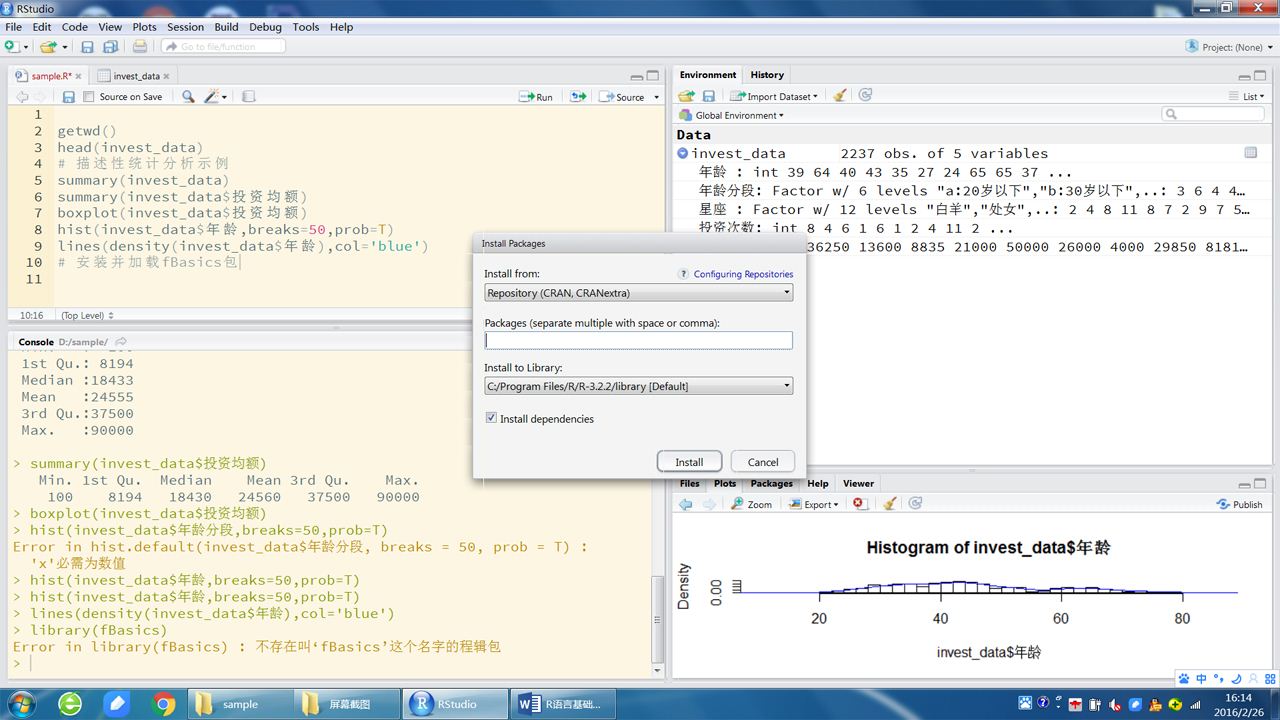This screenshot has height=720, width=1280.
Task: Refresh the current plot
Action: click(915, 504)
